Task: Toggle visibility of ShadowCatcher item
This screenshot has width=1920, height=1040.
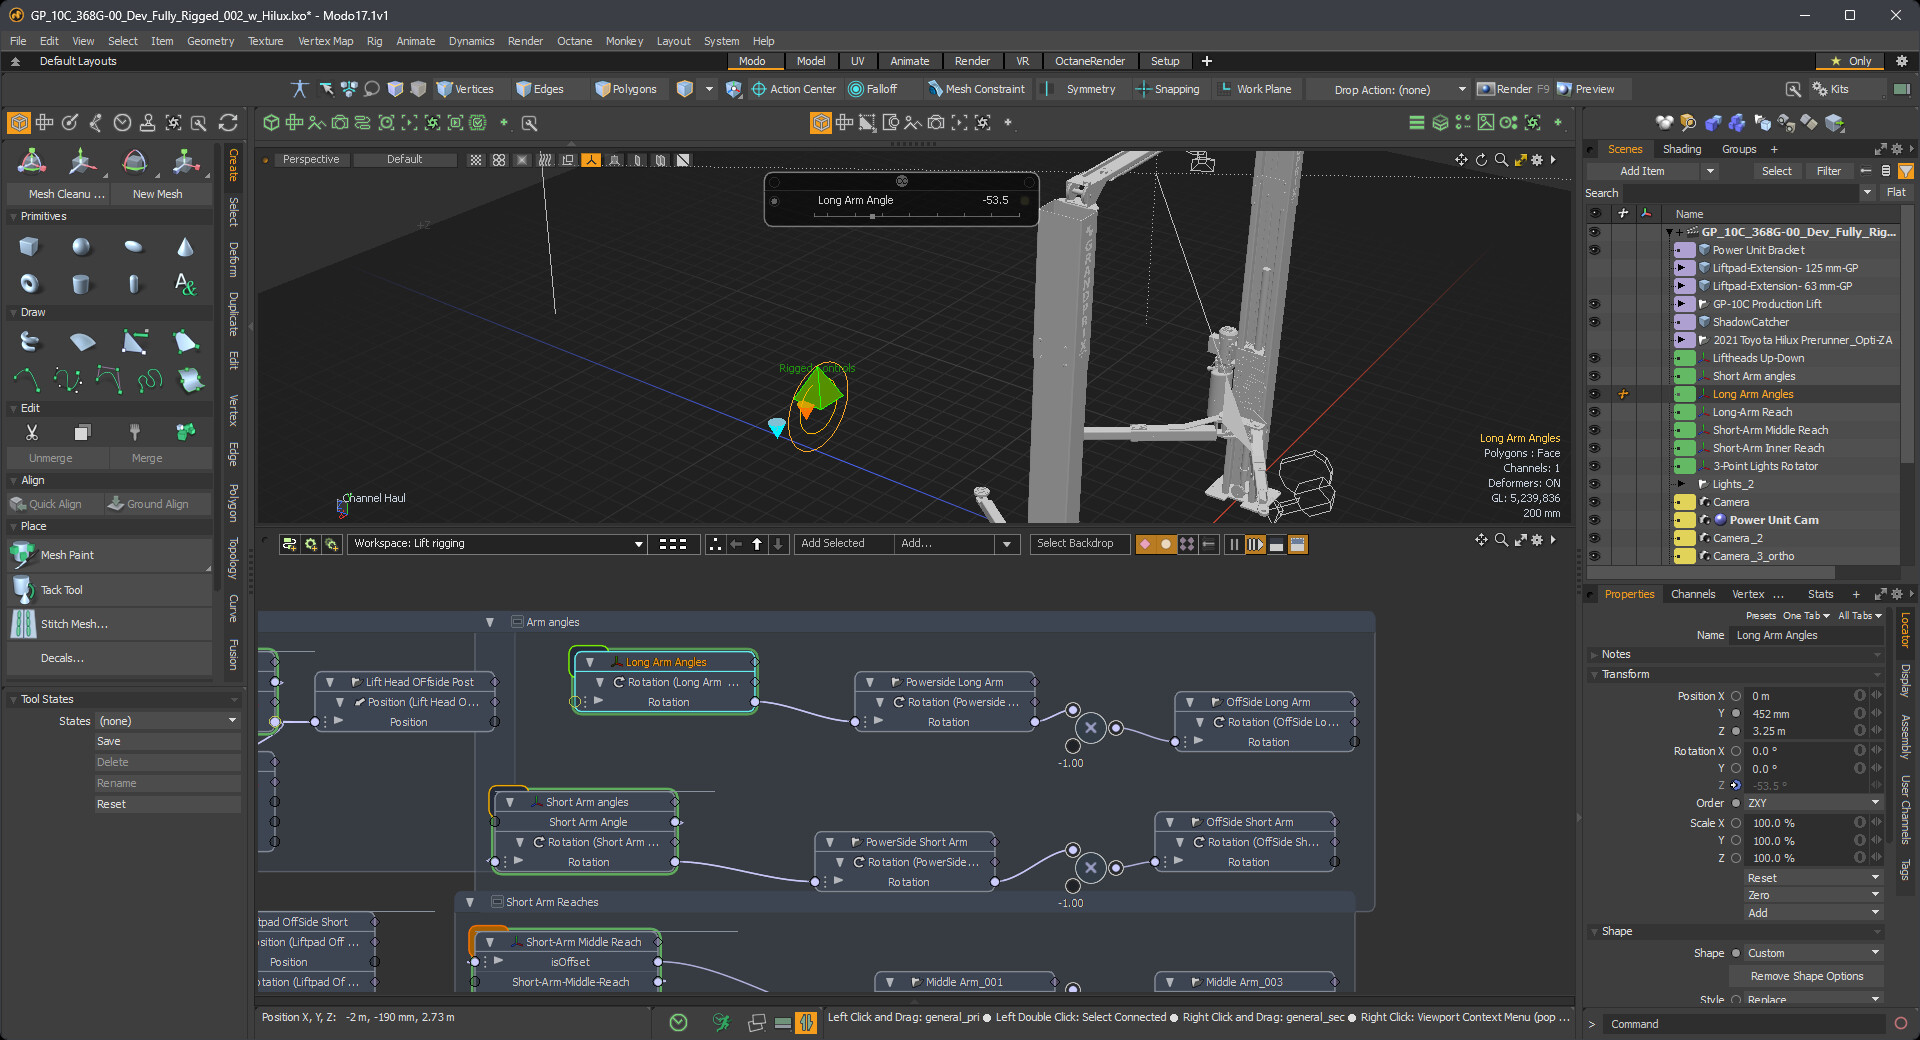Action: 1594,322
